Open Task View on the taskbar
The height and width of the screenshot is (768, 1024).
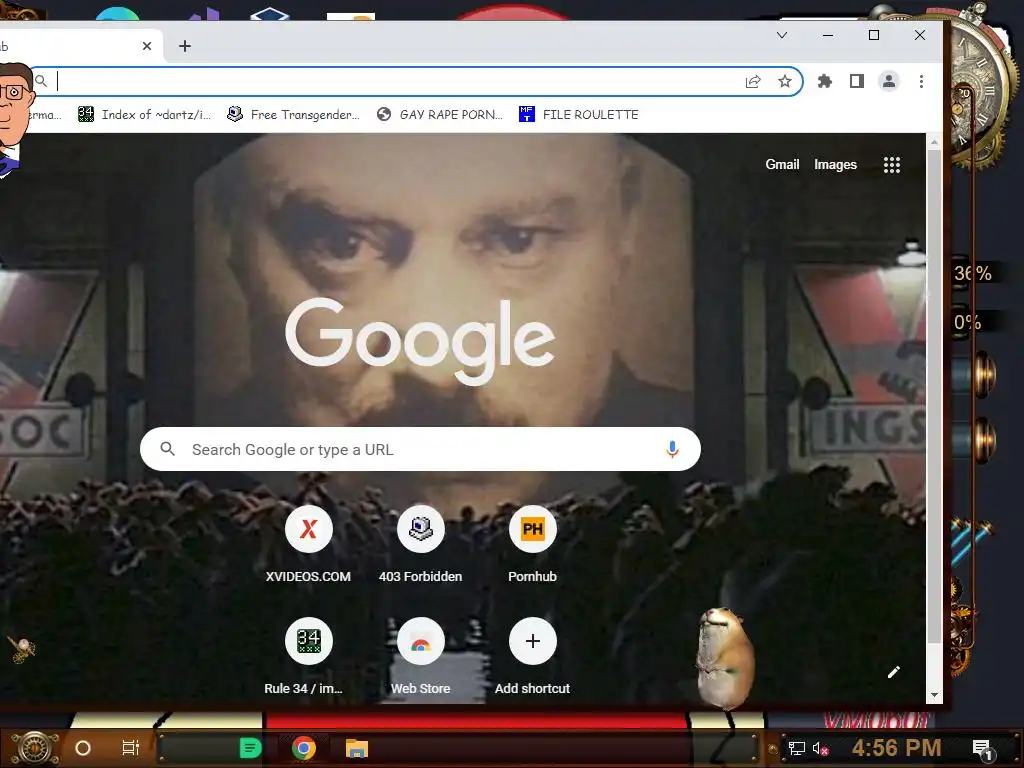point(131,748)
